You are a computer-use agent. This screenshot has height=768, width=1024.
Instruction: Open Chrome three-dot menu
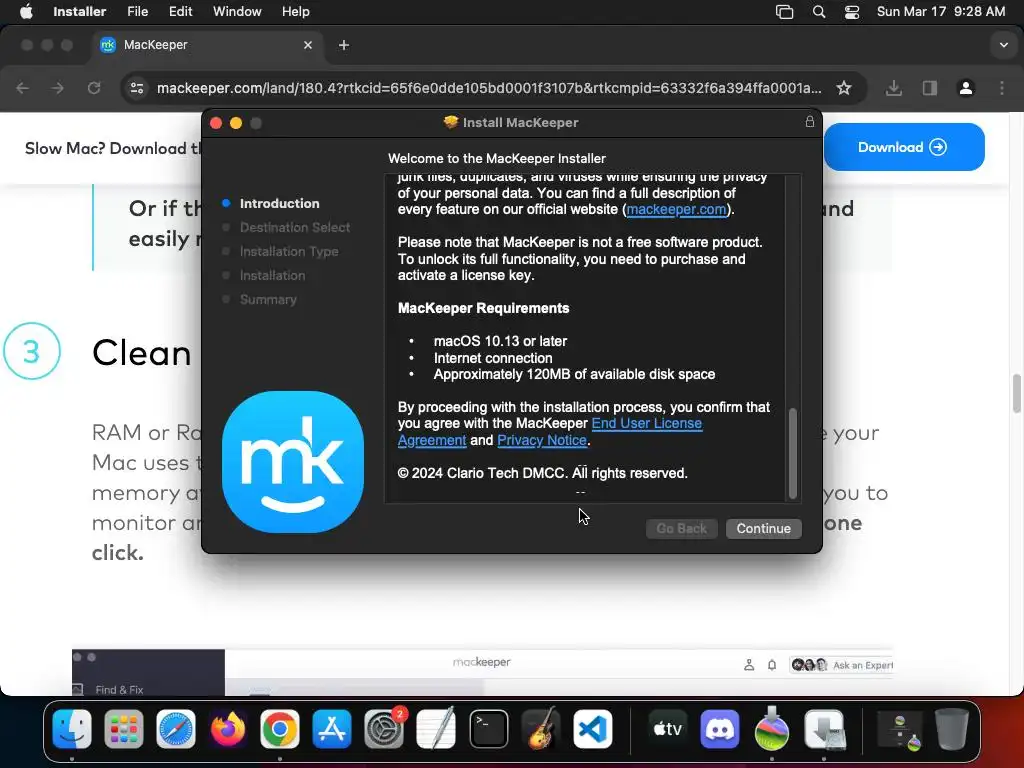1002,88
